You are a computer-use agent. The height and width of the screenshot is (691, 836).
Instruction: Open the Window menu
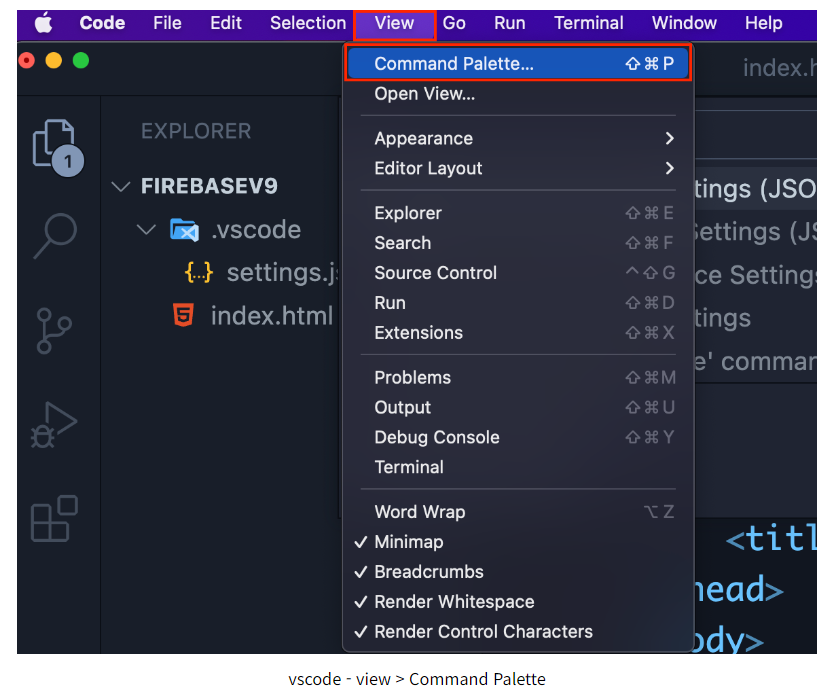click(x=684, y=23)
